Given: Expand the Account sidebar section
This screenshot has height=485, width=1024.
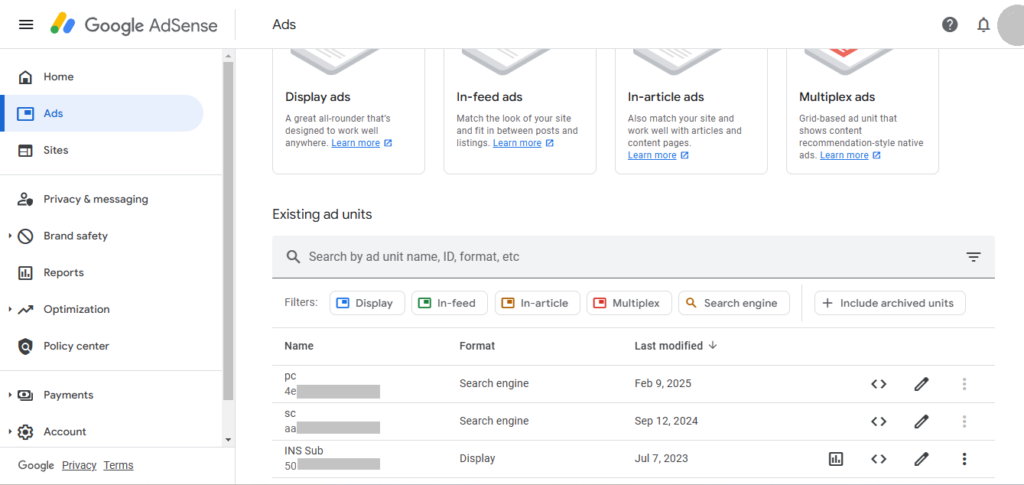Looking at the screenshot, I should [x=10, y=431].
